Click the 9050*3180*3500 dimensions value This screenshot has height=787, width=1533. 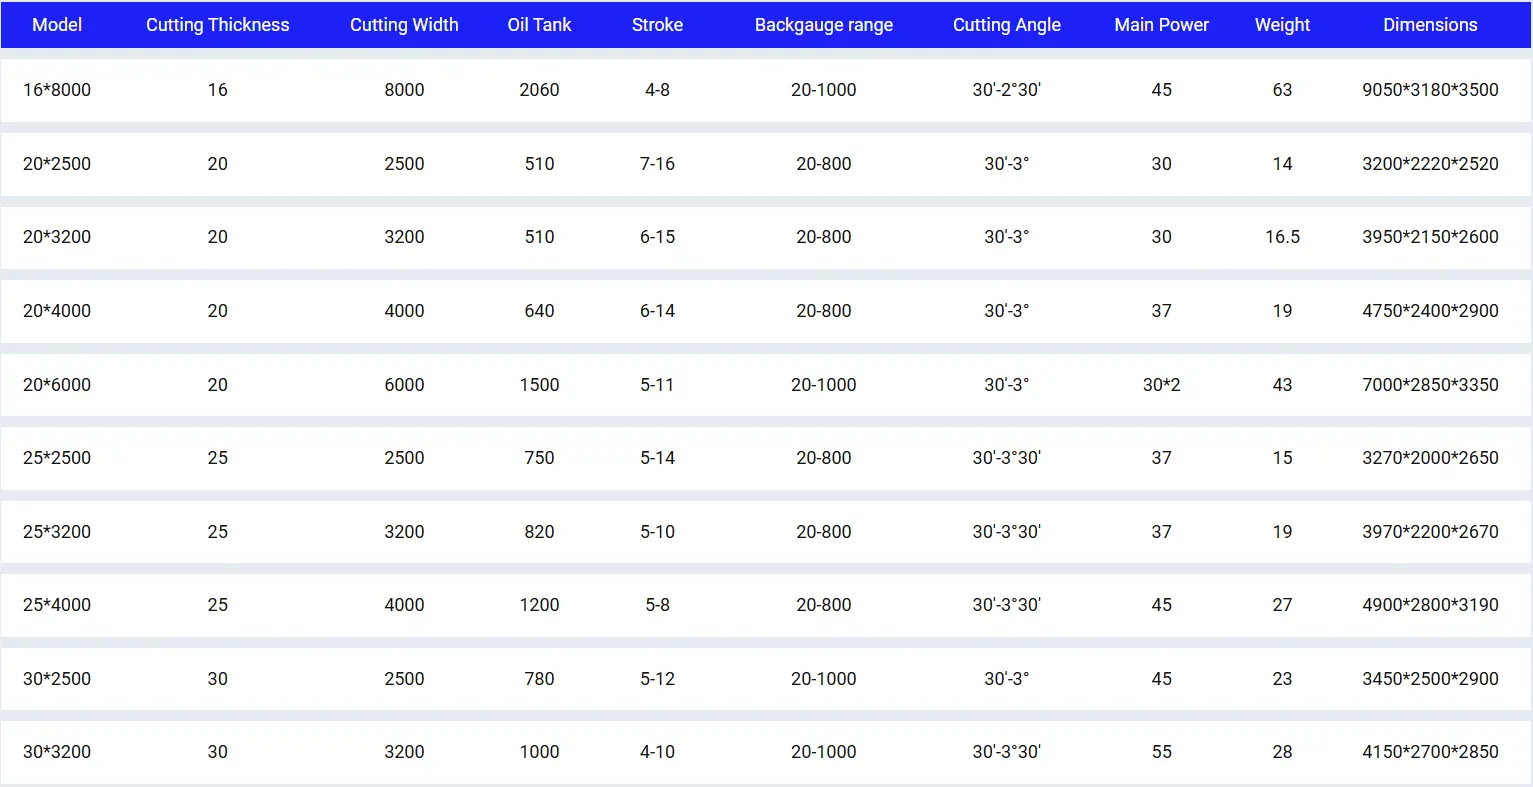click(1430, 90)
